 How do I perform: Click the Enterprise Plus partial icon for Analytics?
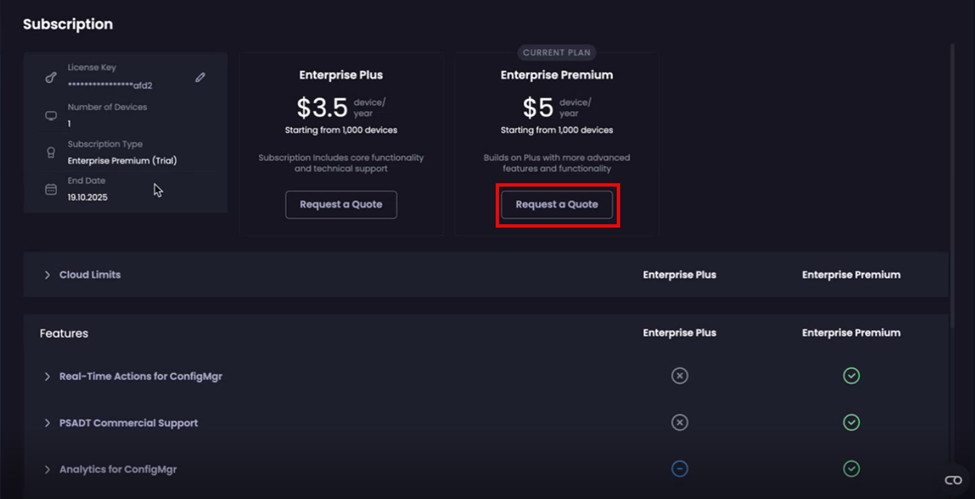coord(680,469)
